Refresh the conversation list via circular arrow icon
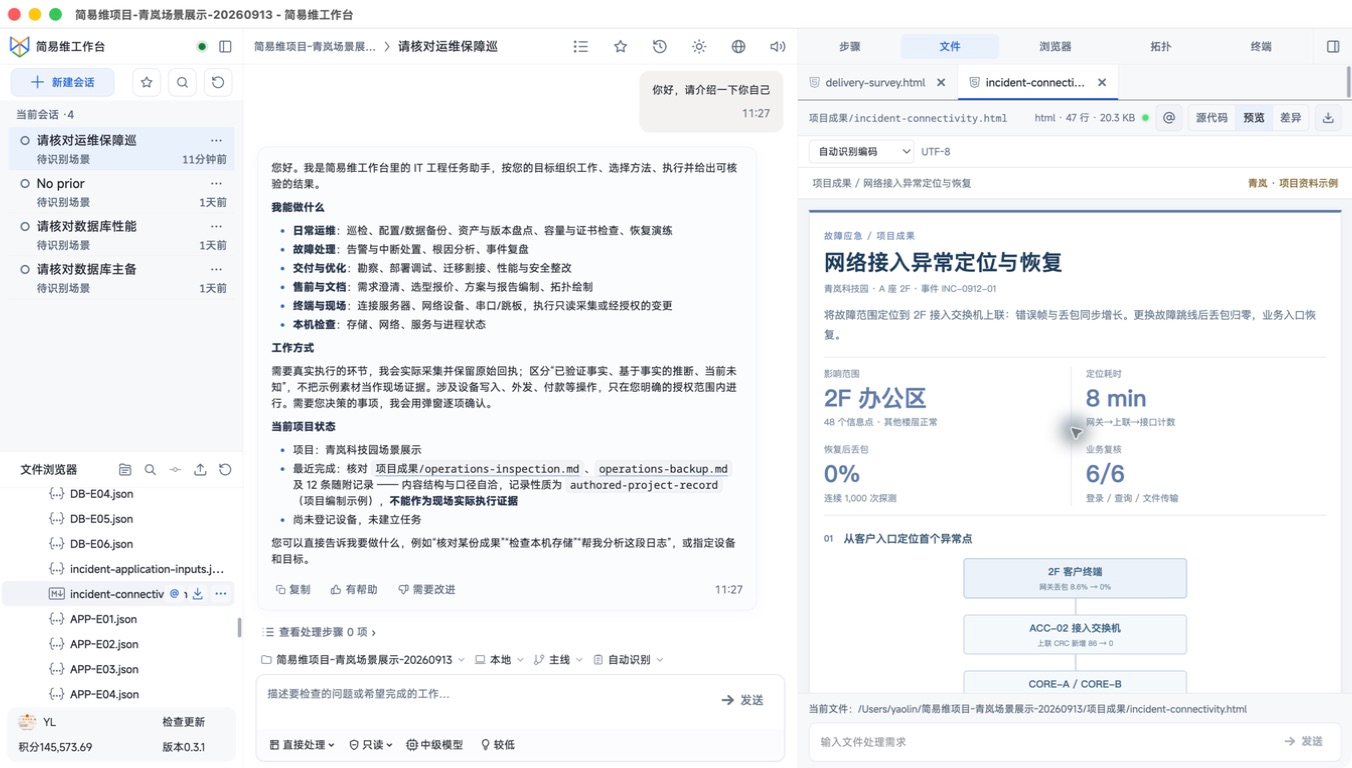The width and height of the screenshot is (1352, 768). coord(218,82)
